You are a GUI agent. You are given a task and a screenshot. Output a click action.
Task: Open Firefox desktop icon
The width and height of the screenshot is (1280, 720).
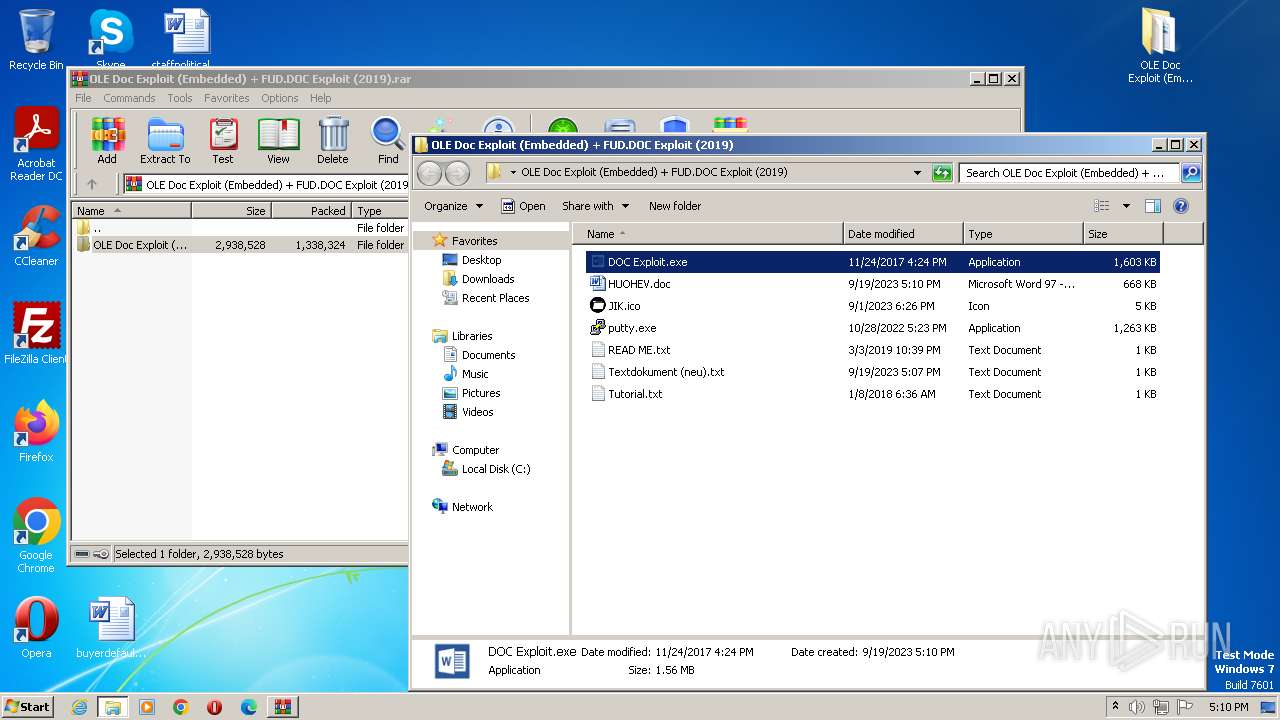coord(36,431)
